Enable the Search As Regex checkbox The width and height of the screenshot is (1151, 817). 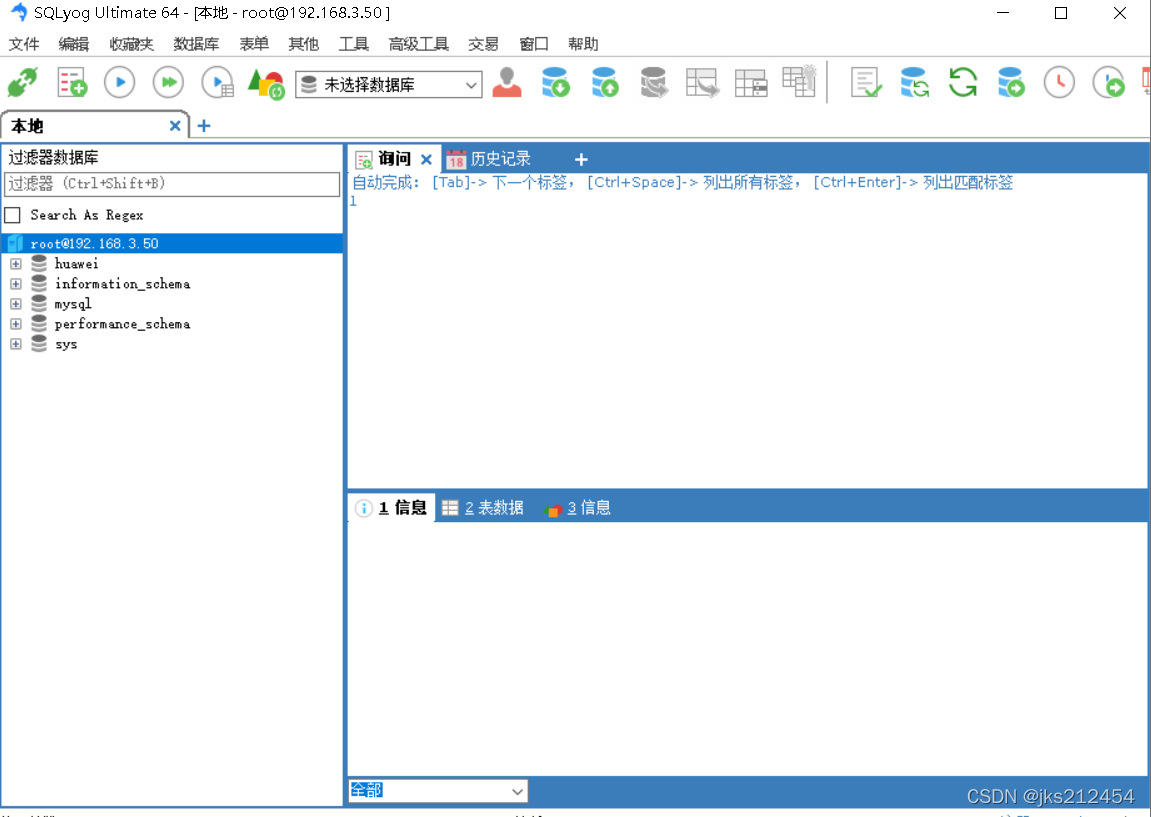(12, 215)
